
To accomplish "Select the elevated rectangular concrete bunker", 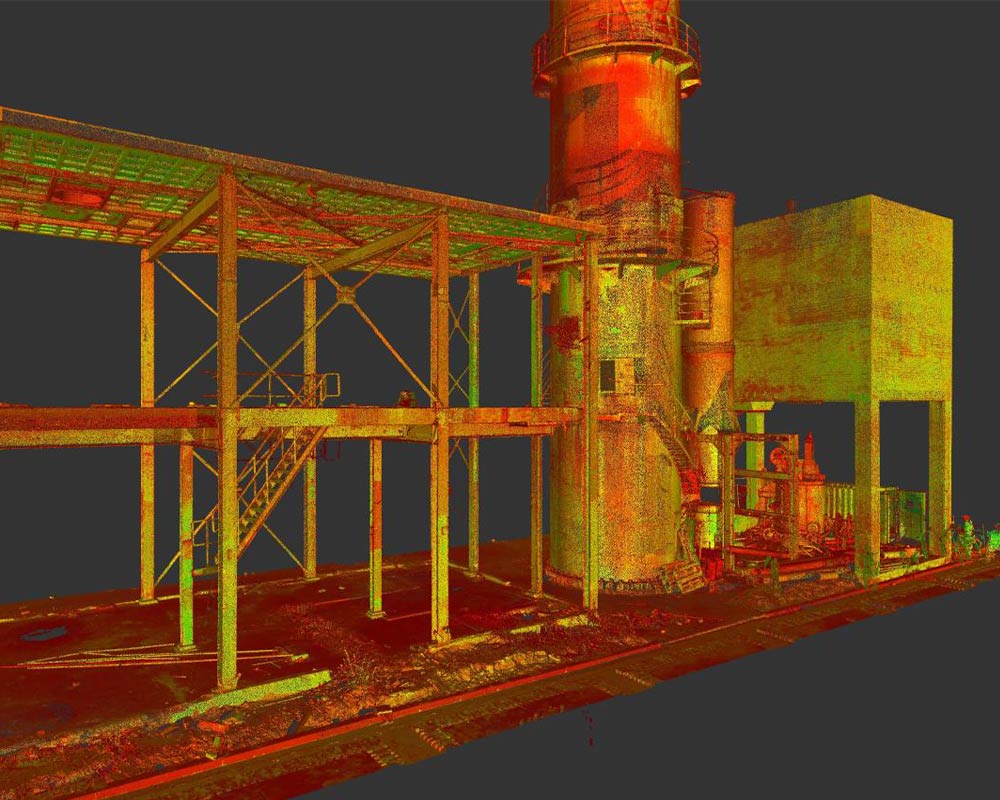I will pos(843,300).
